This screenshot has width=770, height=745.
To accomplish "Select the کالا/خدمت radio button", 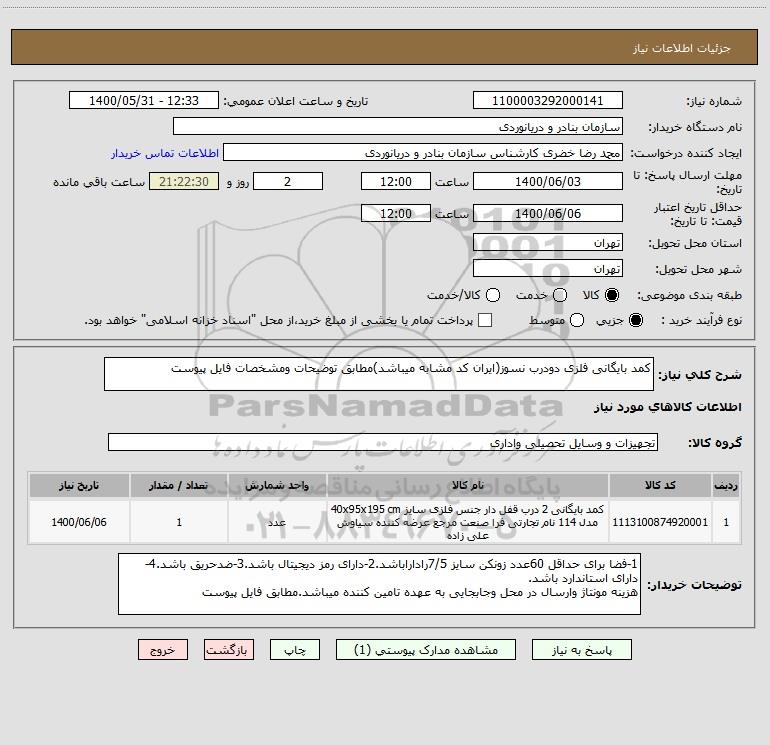I will pos(493,295).
